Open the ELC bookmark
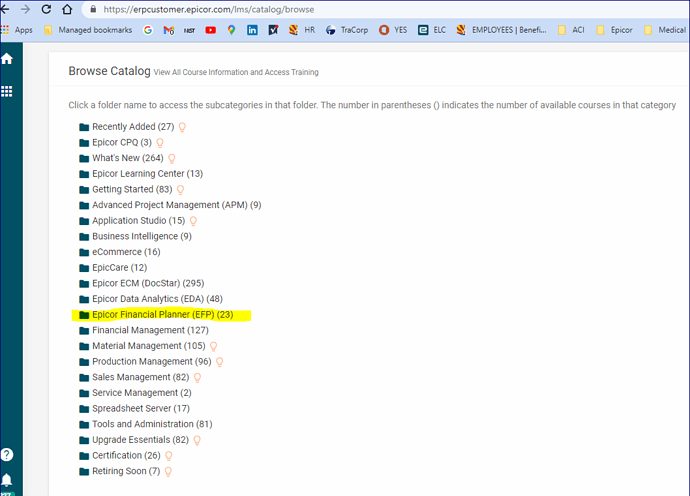The image size is (690, 496). (432, 30)
